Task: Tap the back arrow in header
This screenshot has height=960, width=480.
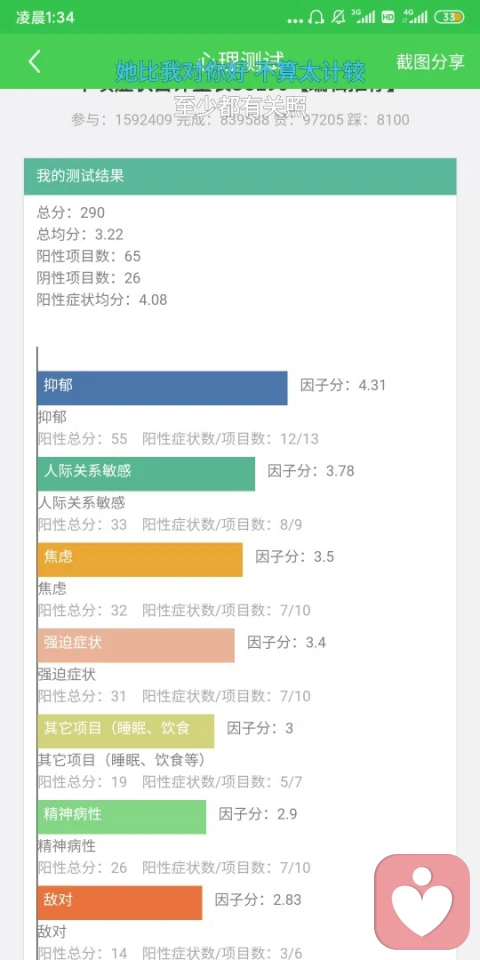Action: tap(35, 61)
